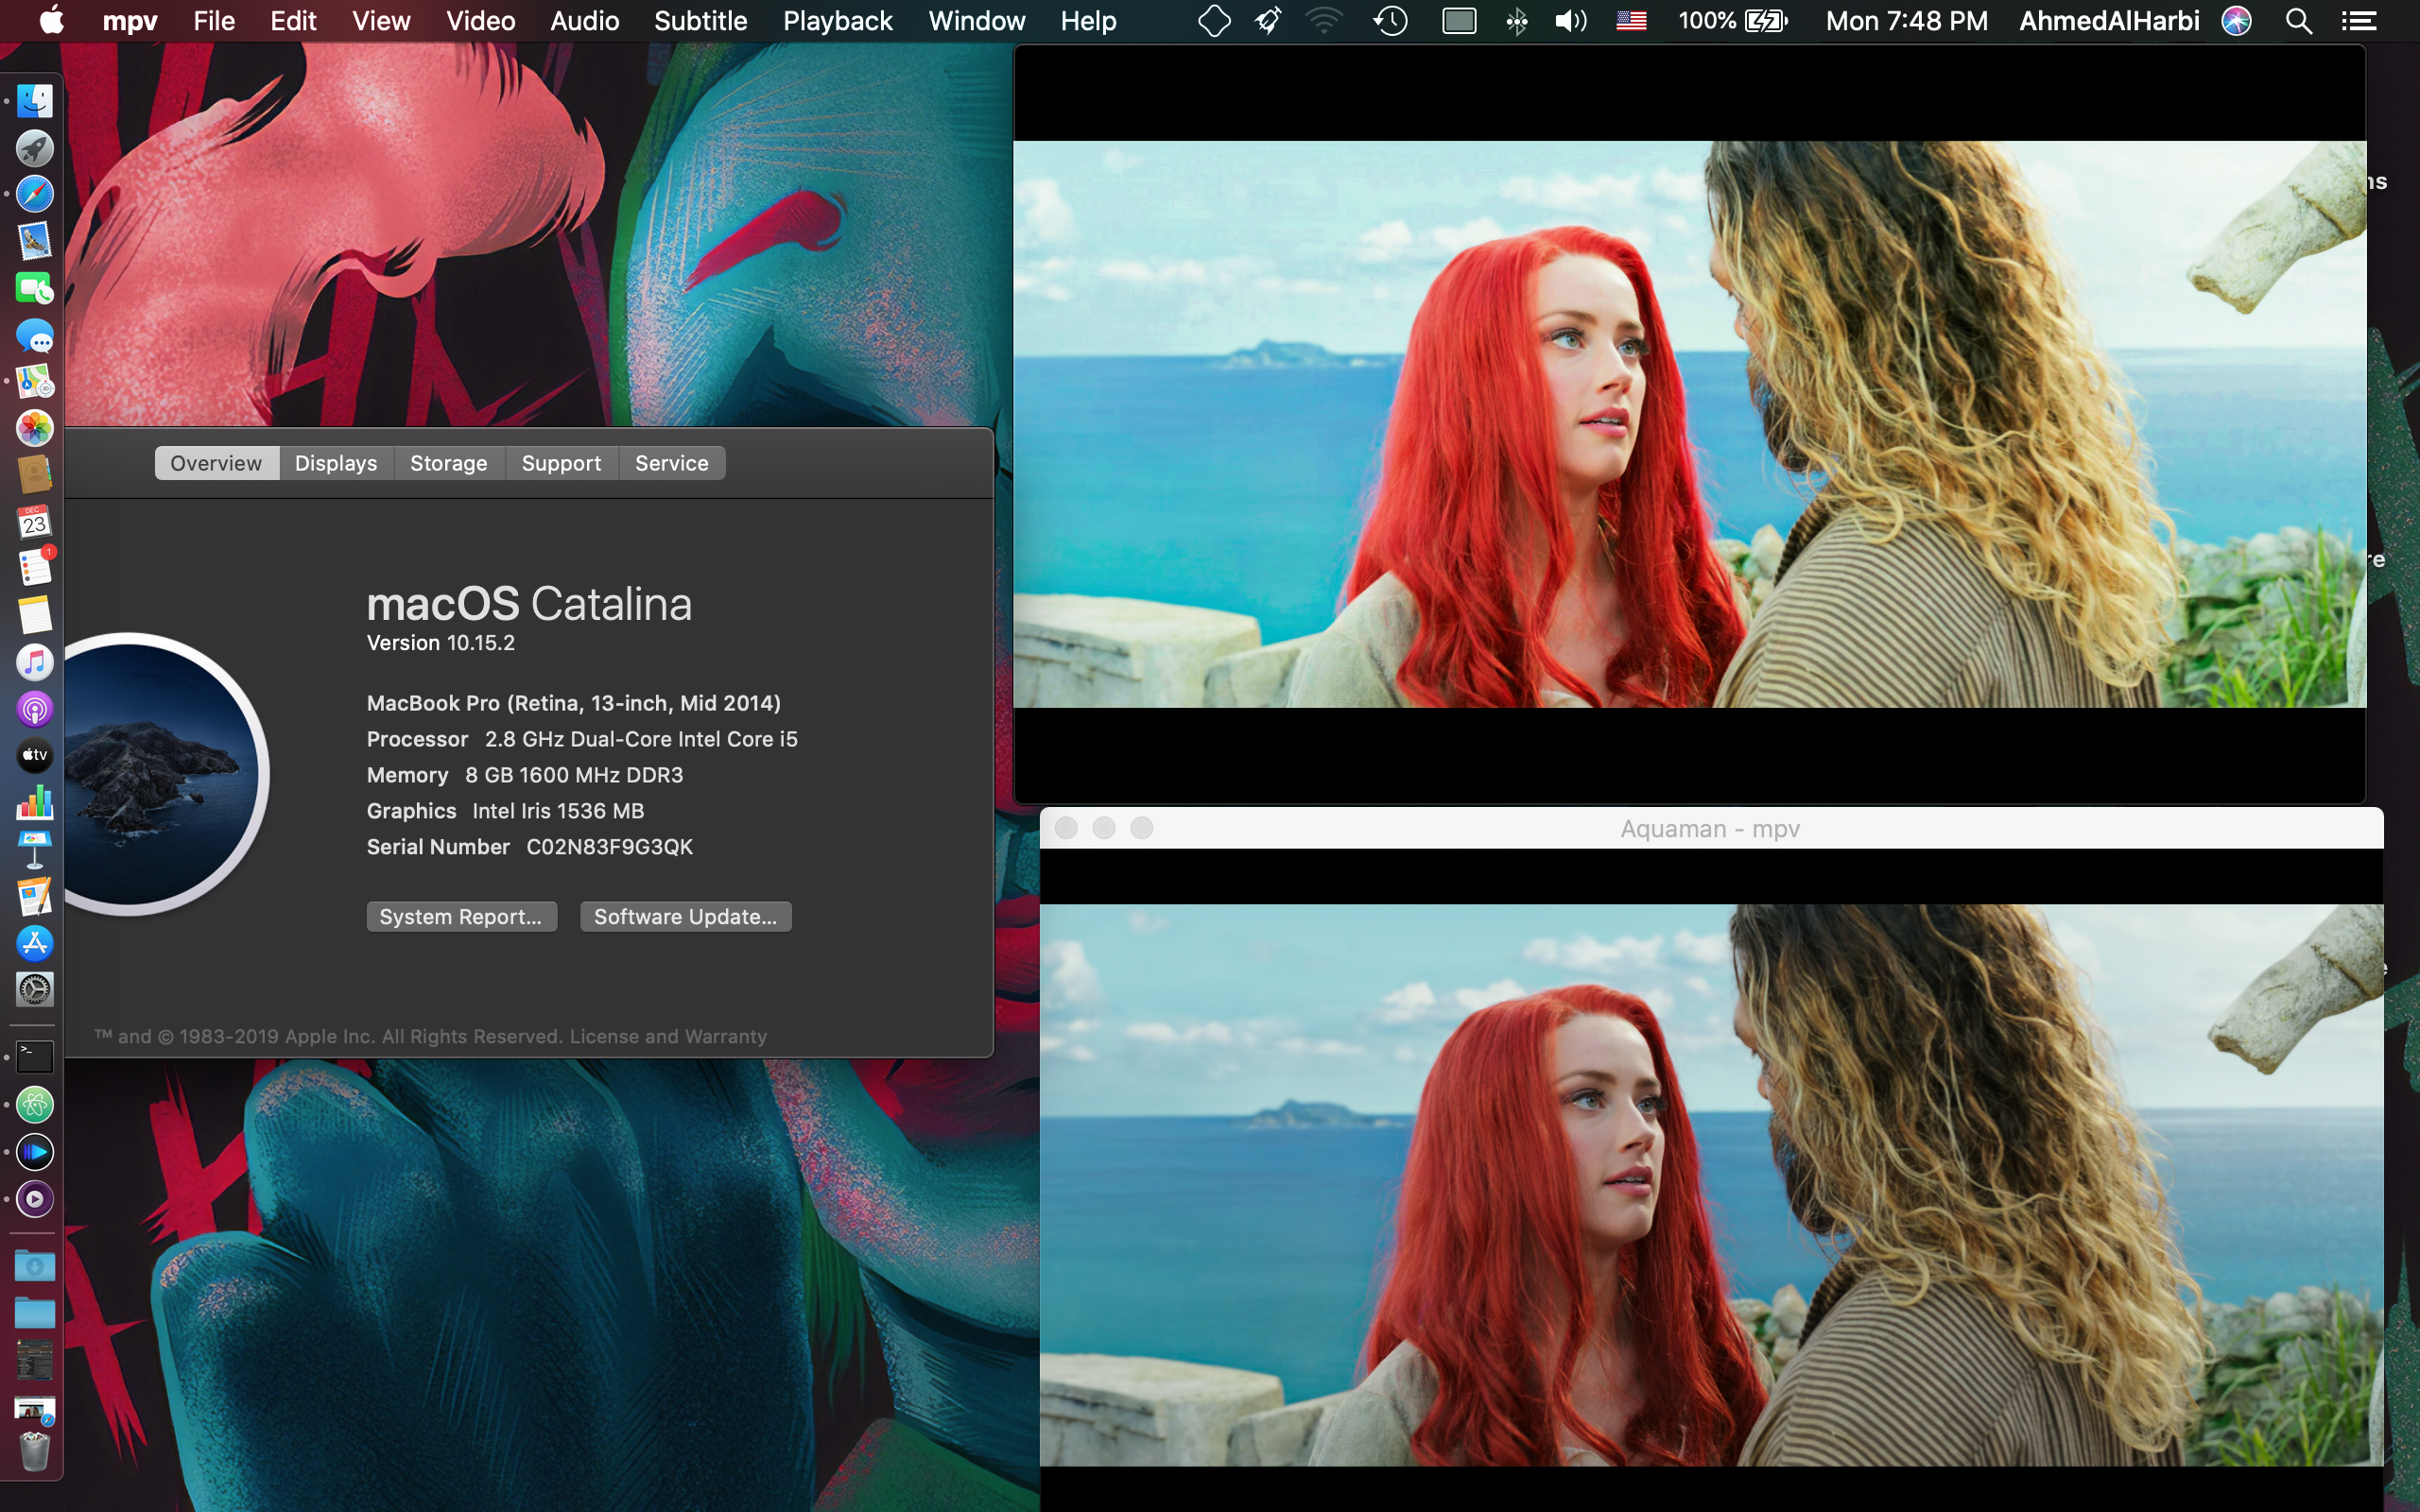The height and width of the screenshot is (1512, 2420).
Task: Open the Bluetooth status menu
Action: click(1516, 20)
